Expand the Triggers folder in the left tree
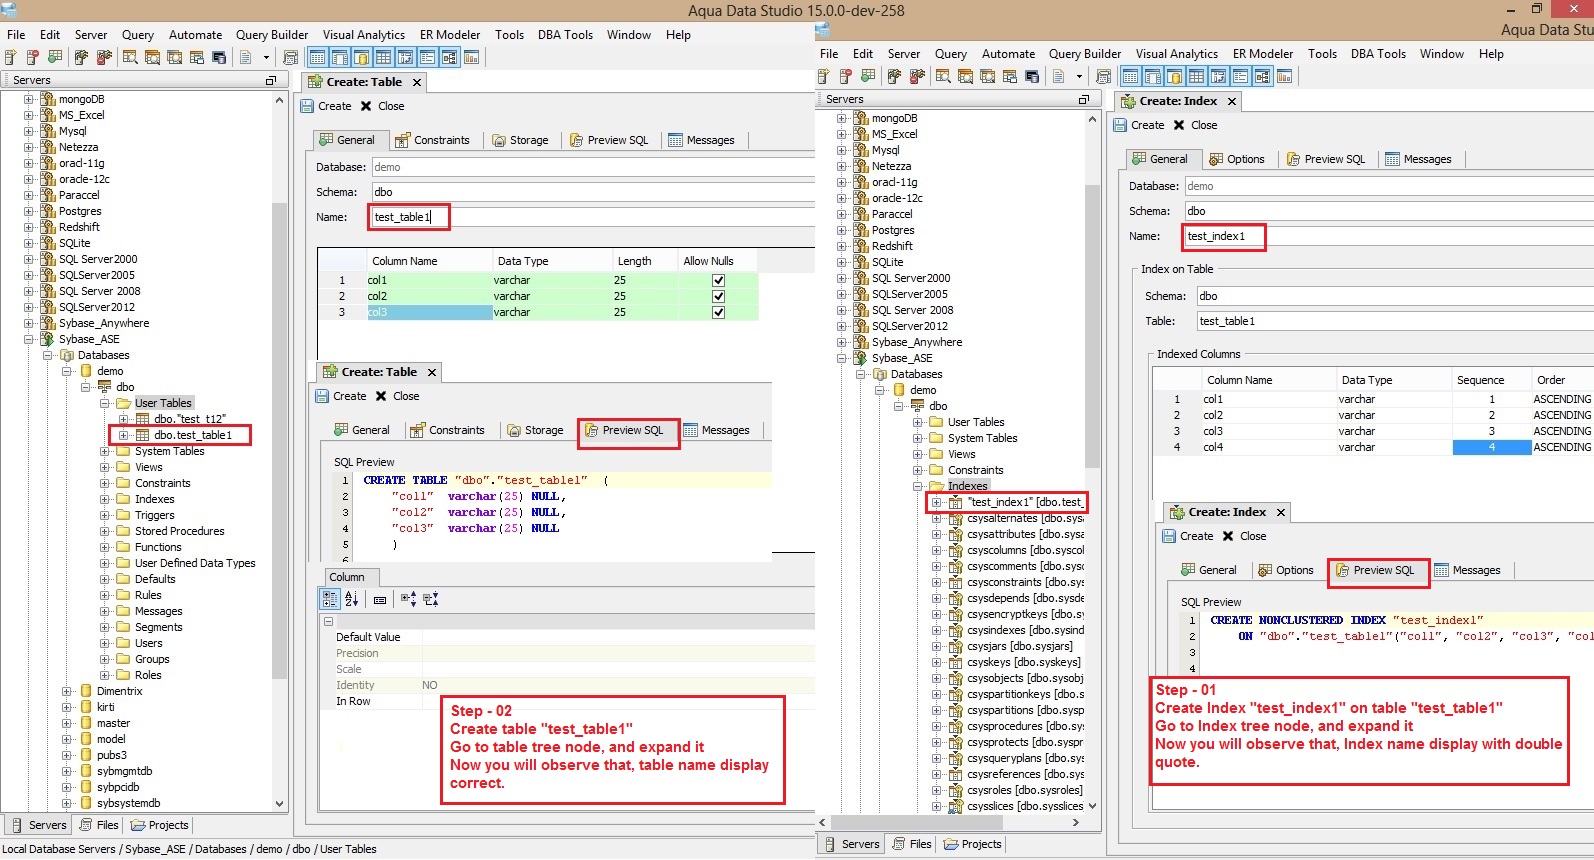Viewport: 1594px width, 860px height. 105,515
